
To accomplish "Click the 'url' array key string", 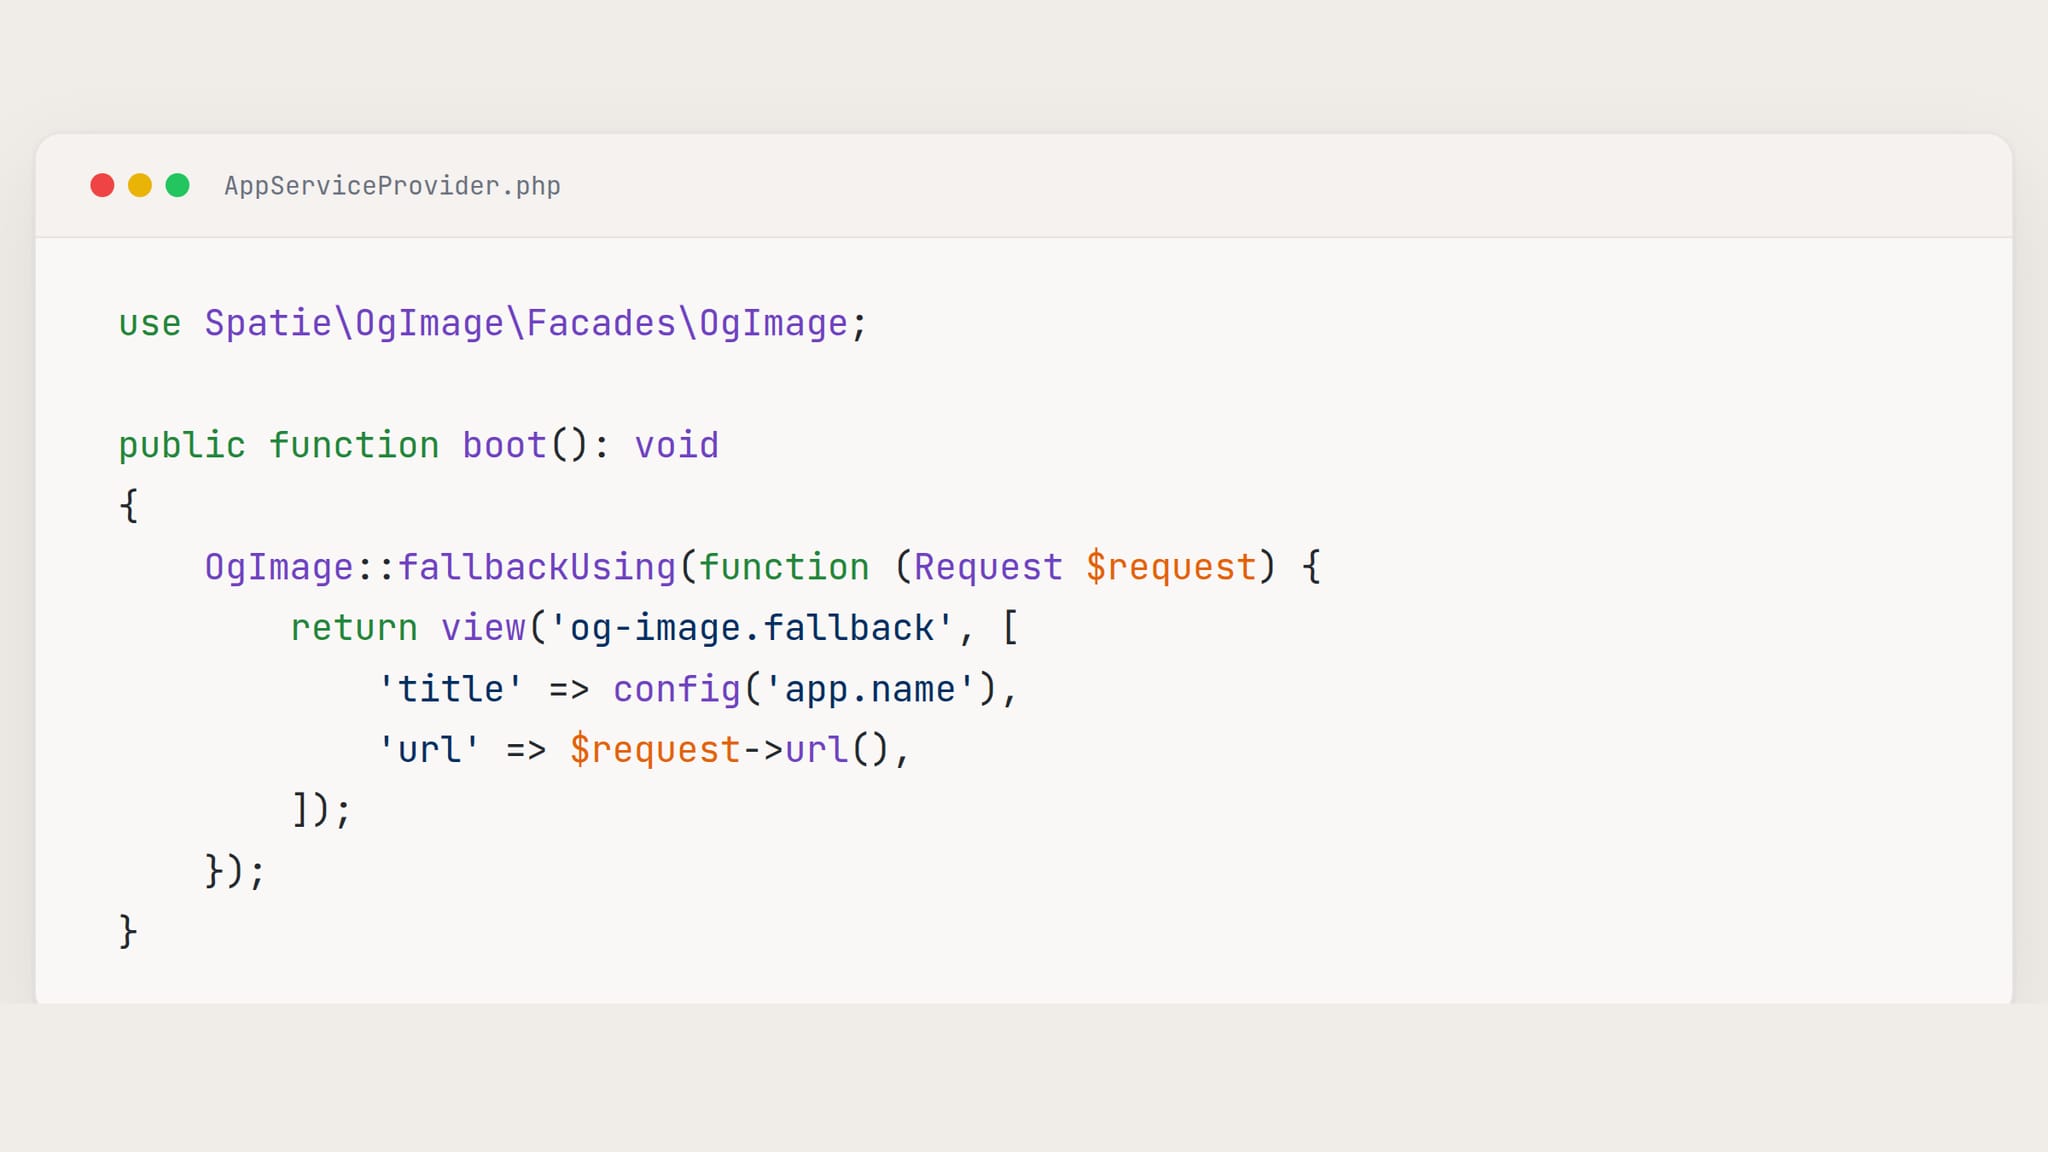I will tap(429, 750).
